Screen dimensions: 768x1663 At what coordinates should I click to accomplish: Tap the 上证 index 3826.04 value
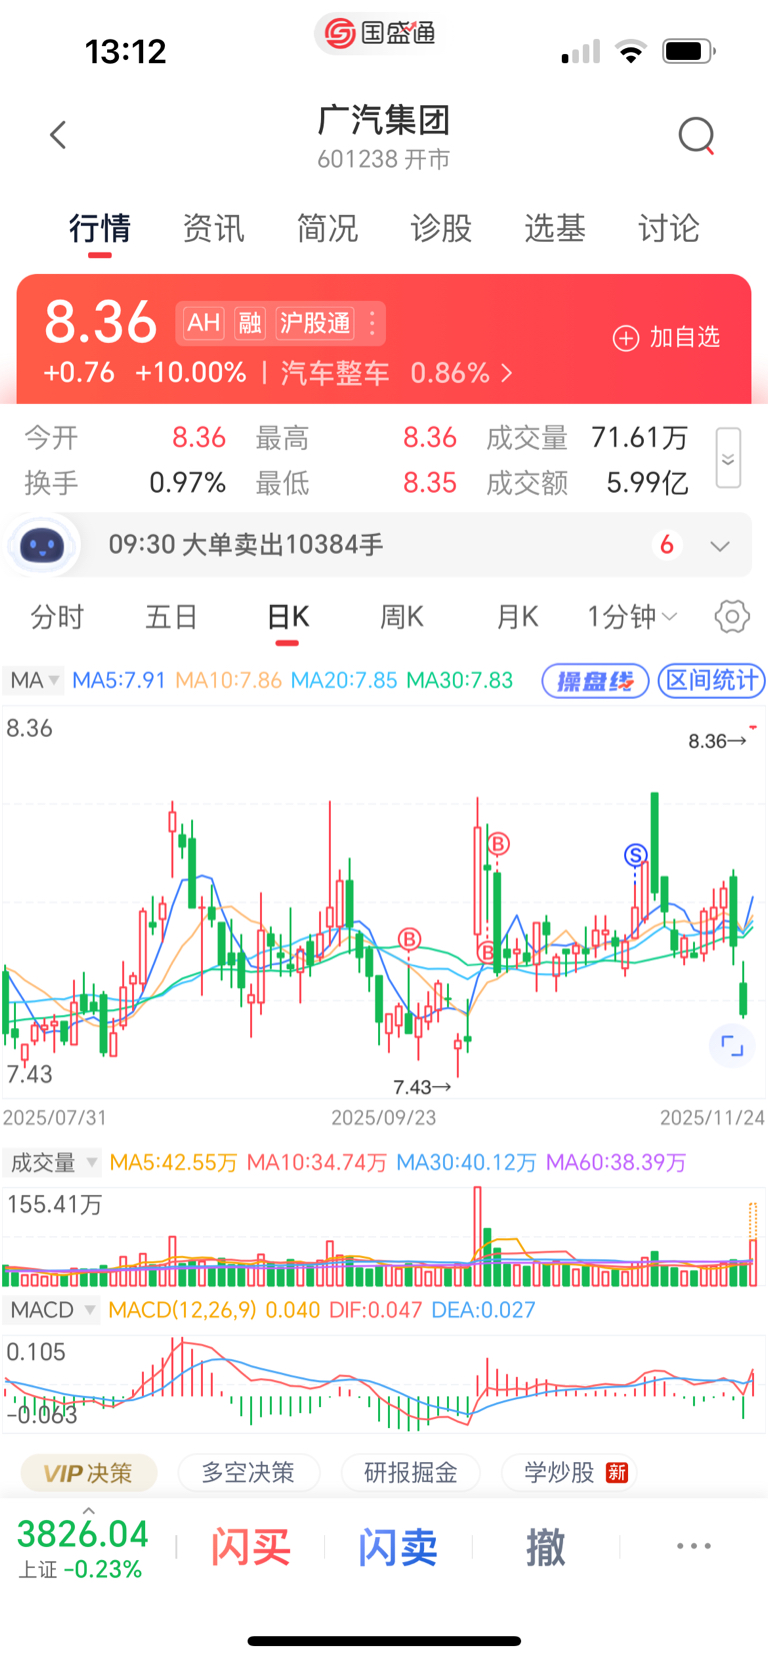tap(83, 1534)
